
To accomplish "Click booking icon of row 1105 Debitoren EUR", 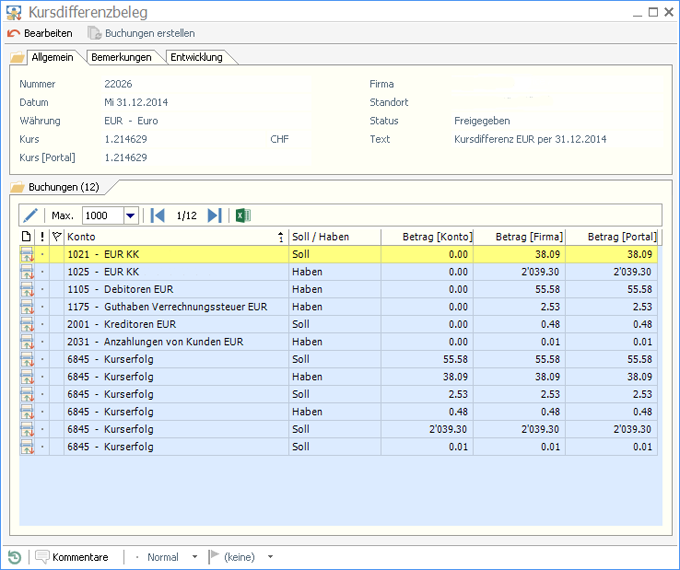I will 27,289.
